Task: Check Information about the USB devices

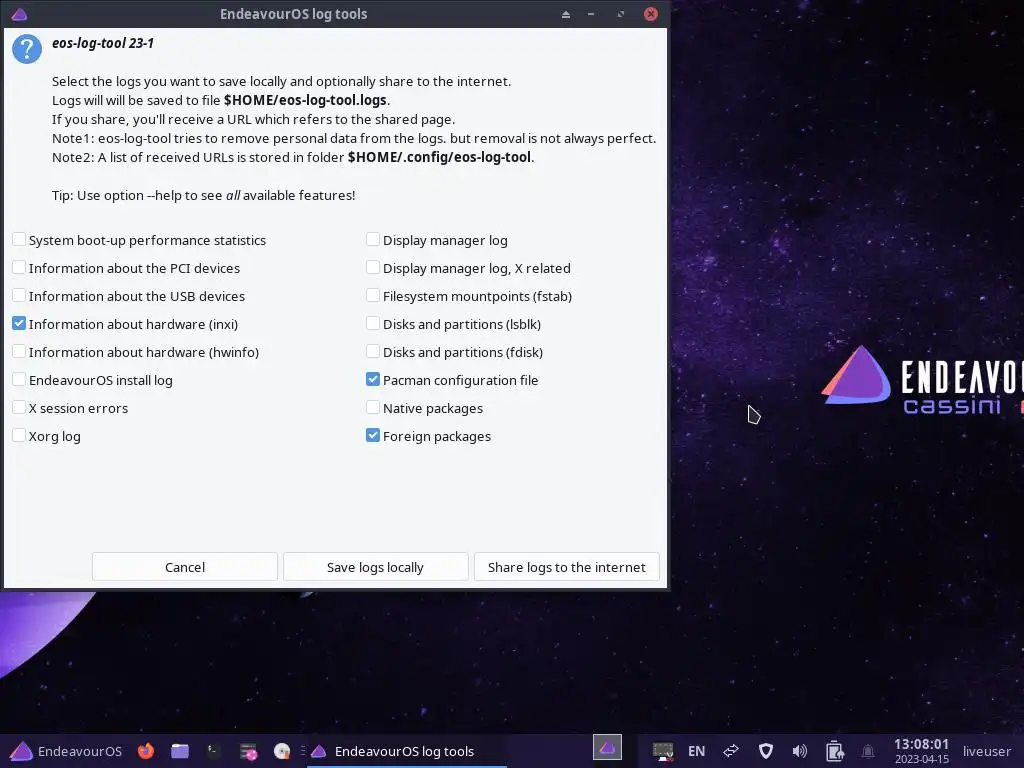Action: pyautogui.click(x=19, y=296)
